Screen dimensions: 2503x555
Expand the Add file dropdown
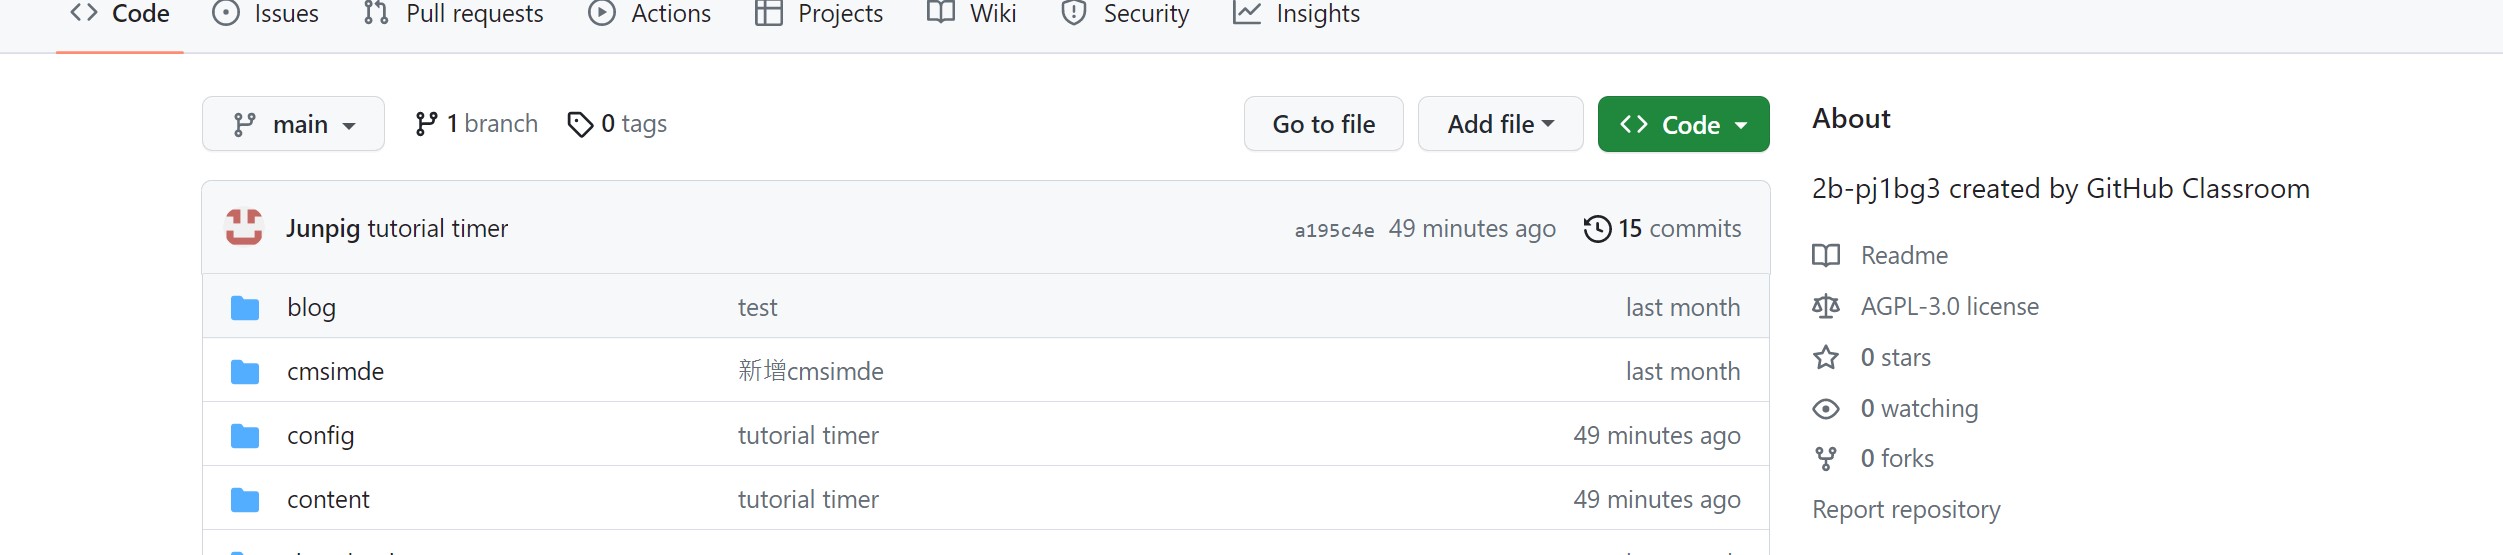1500,124
